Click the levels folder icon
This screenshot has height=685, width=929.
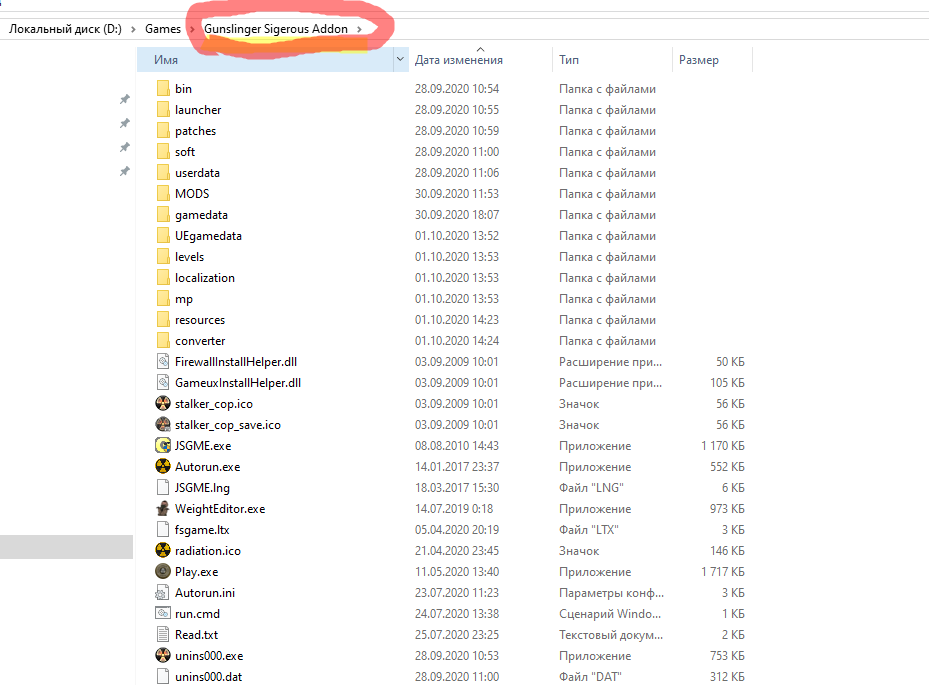pyautogui.click(x=163, y=257)
